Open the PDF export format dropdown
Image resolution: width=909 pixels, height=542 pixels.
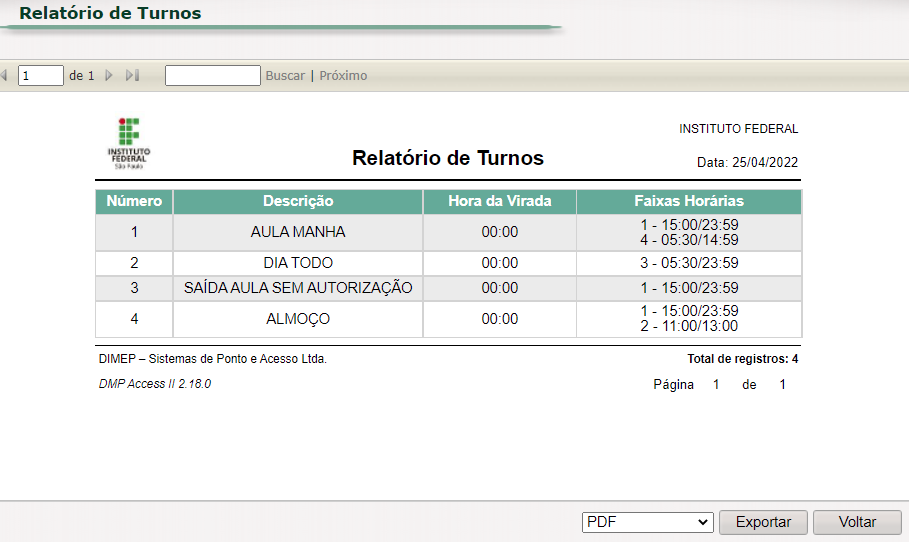[x=648, y=522]
